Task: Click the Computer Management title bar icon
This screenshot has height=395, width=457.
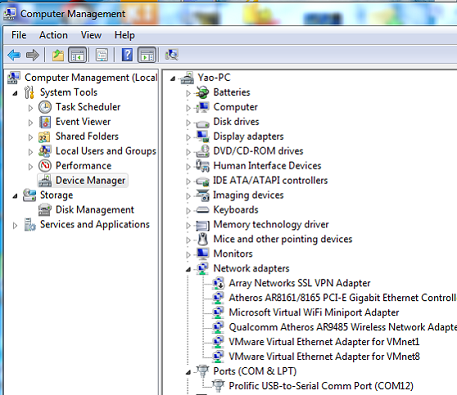Action: pos(10,13)
